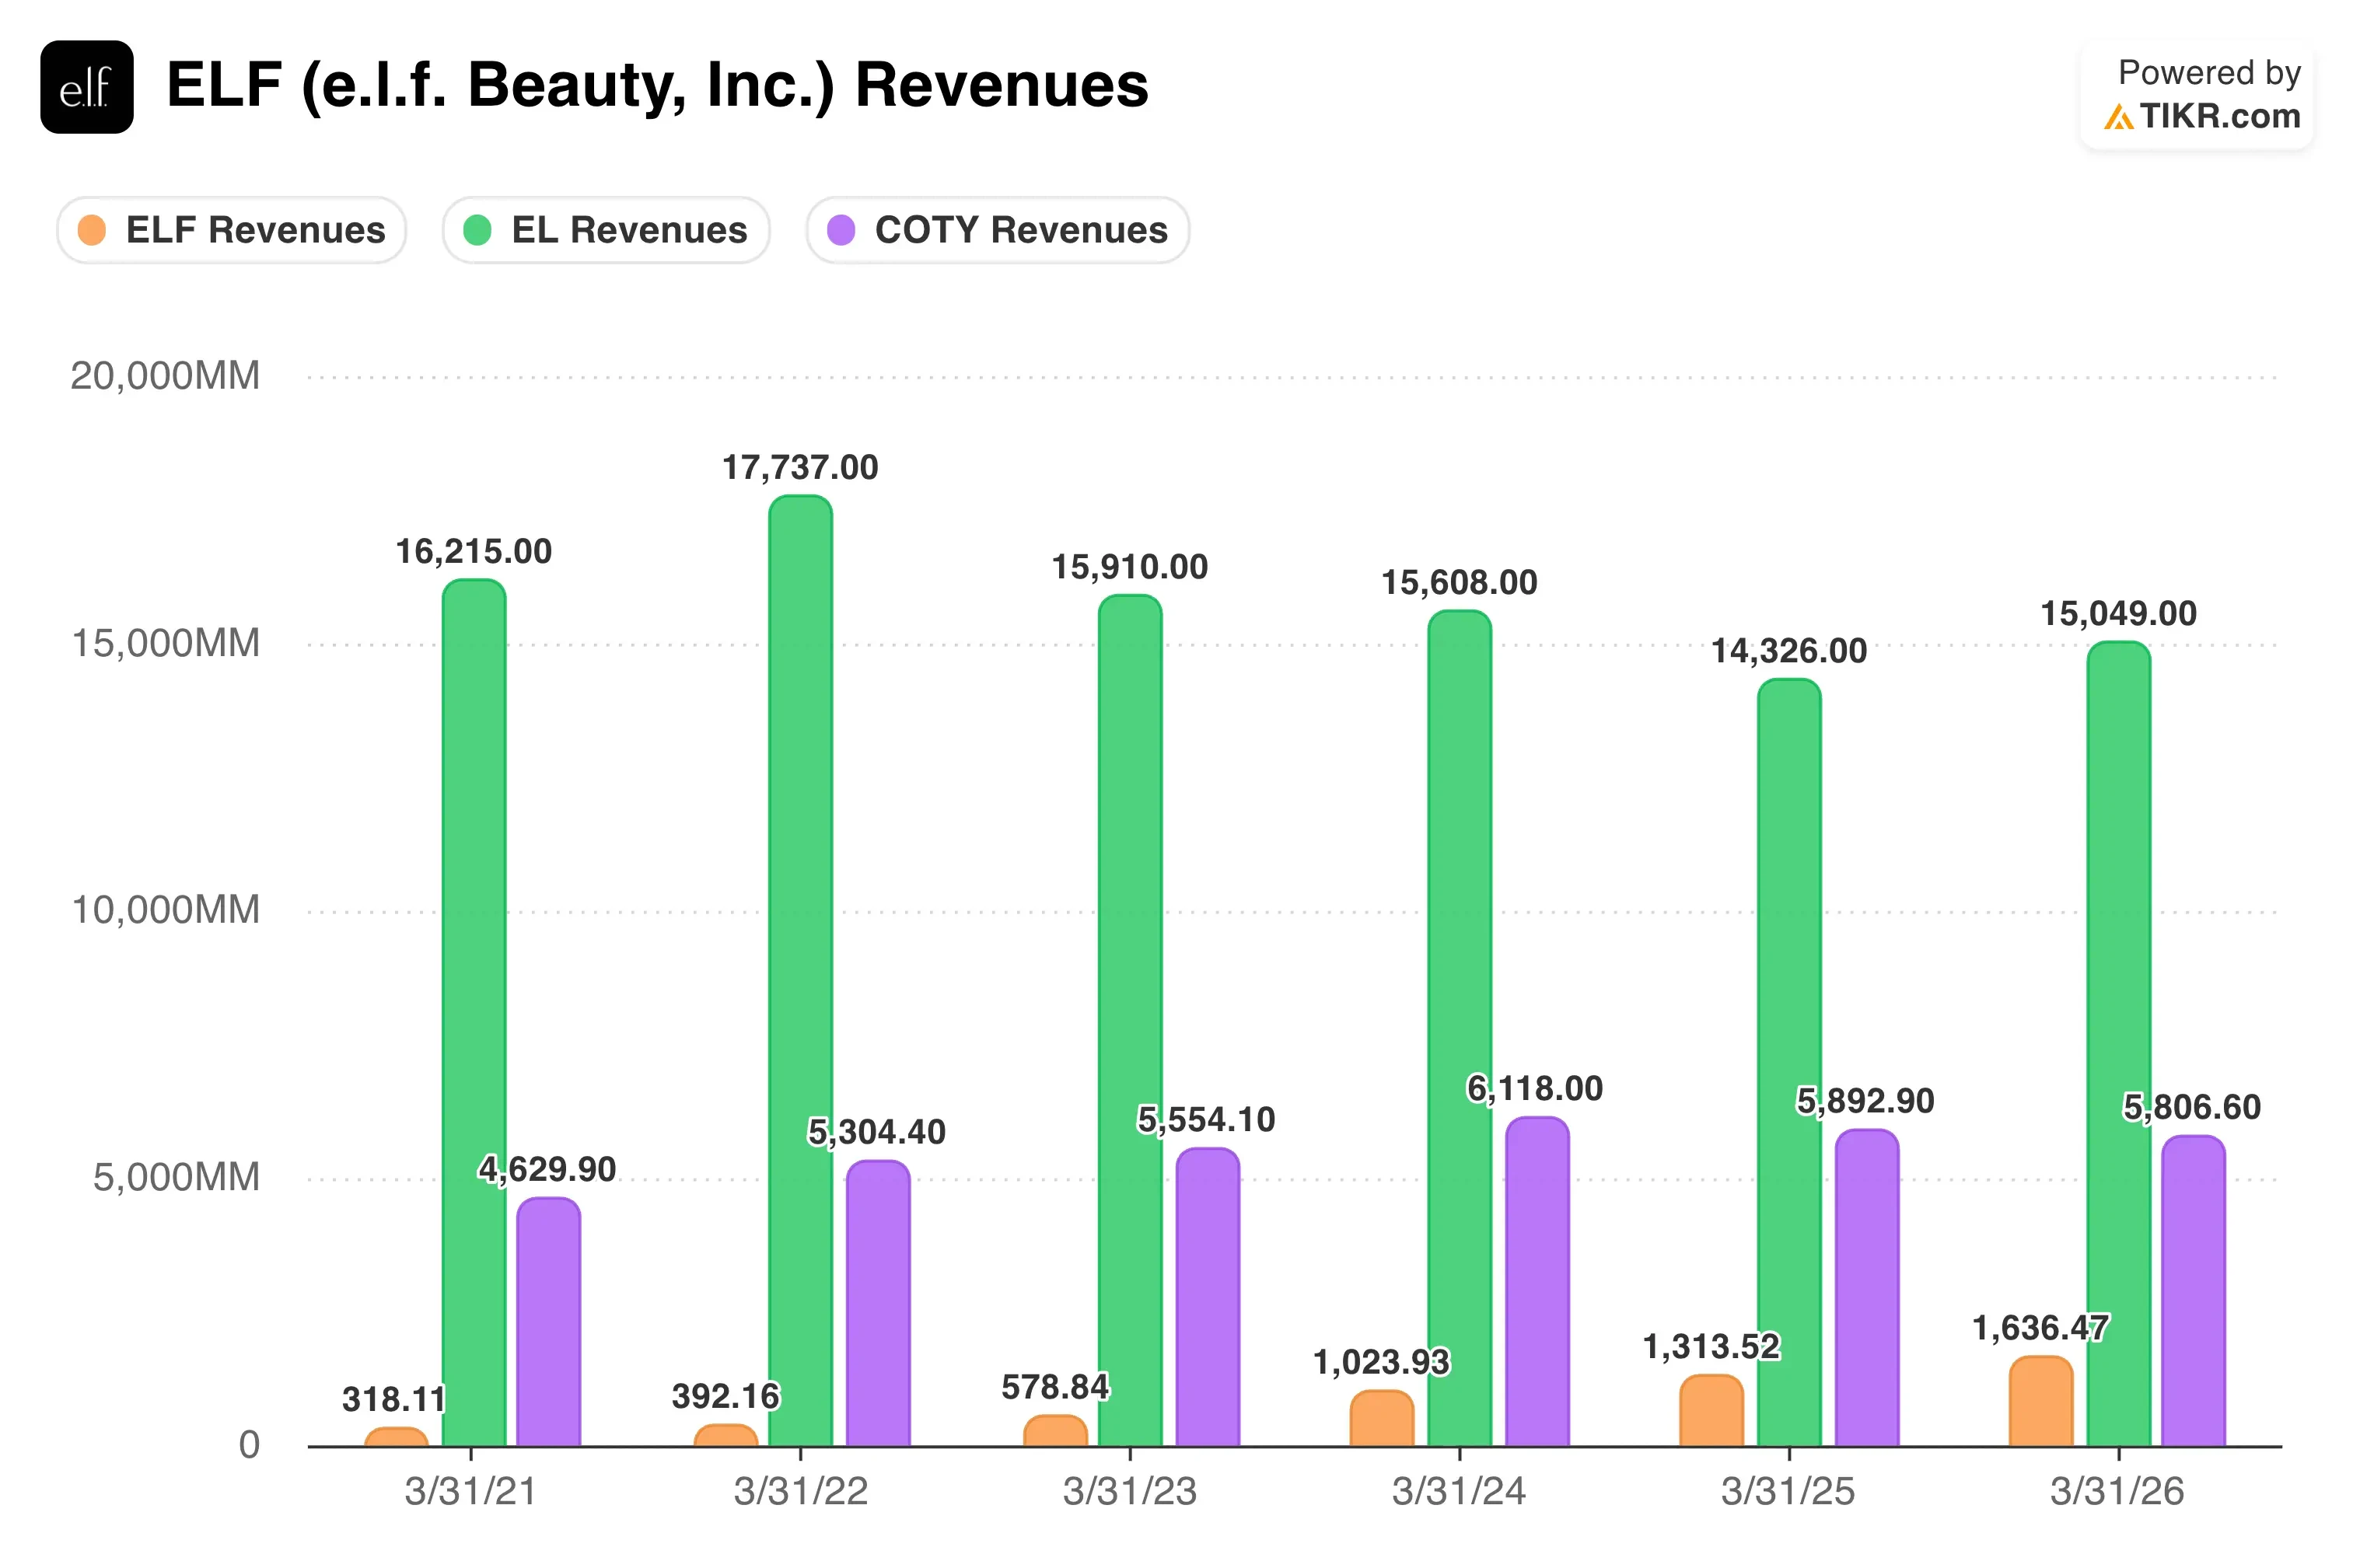Toggle the ELF Revenues legend series
The image size is (2353, 1568).
(x=232, y=230)
